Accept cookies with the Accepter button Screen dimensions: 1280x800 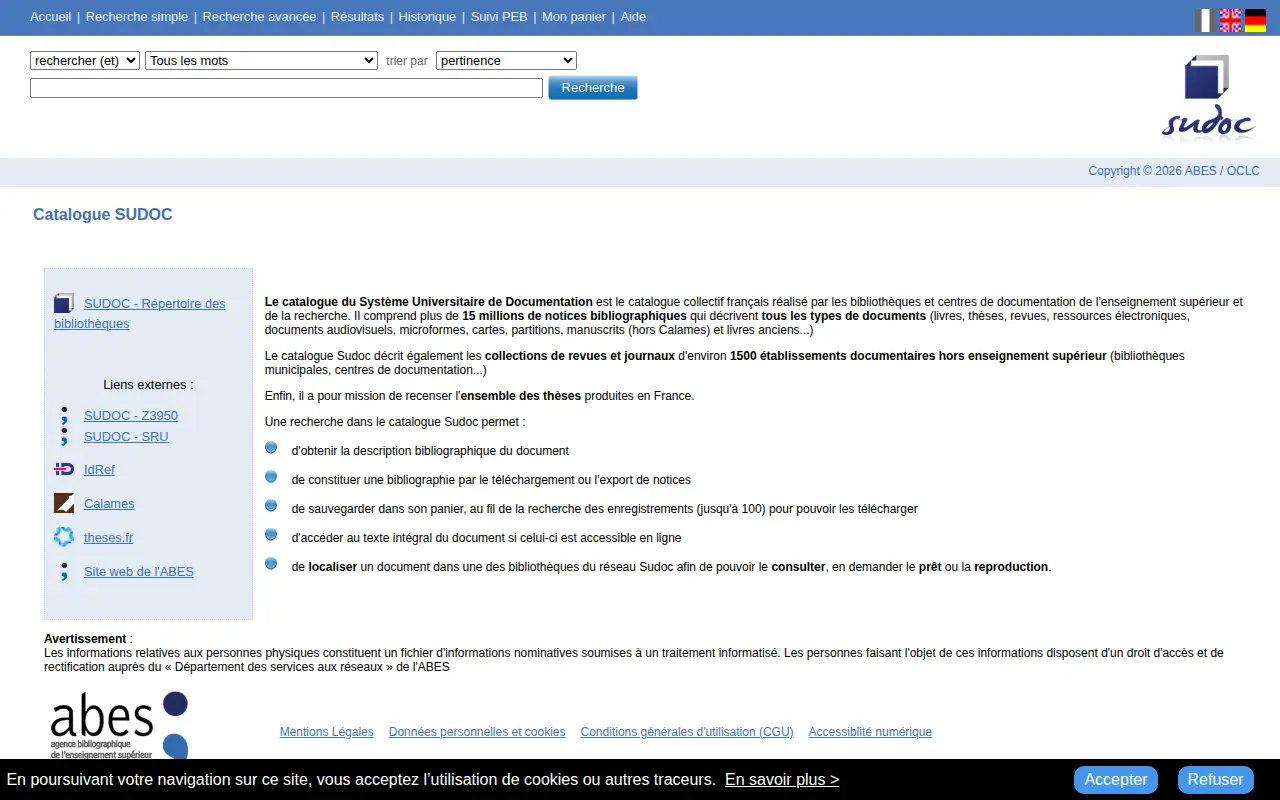point(1116,779)
